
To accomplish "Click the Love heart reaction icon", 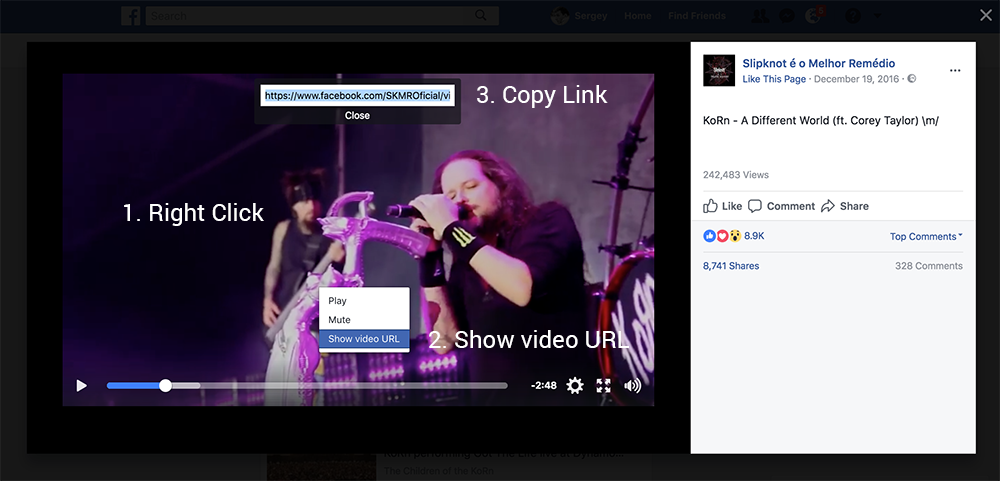I will 722,236.
